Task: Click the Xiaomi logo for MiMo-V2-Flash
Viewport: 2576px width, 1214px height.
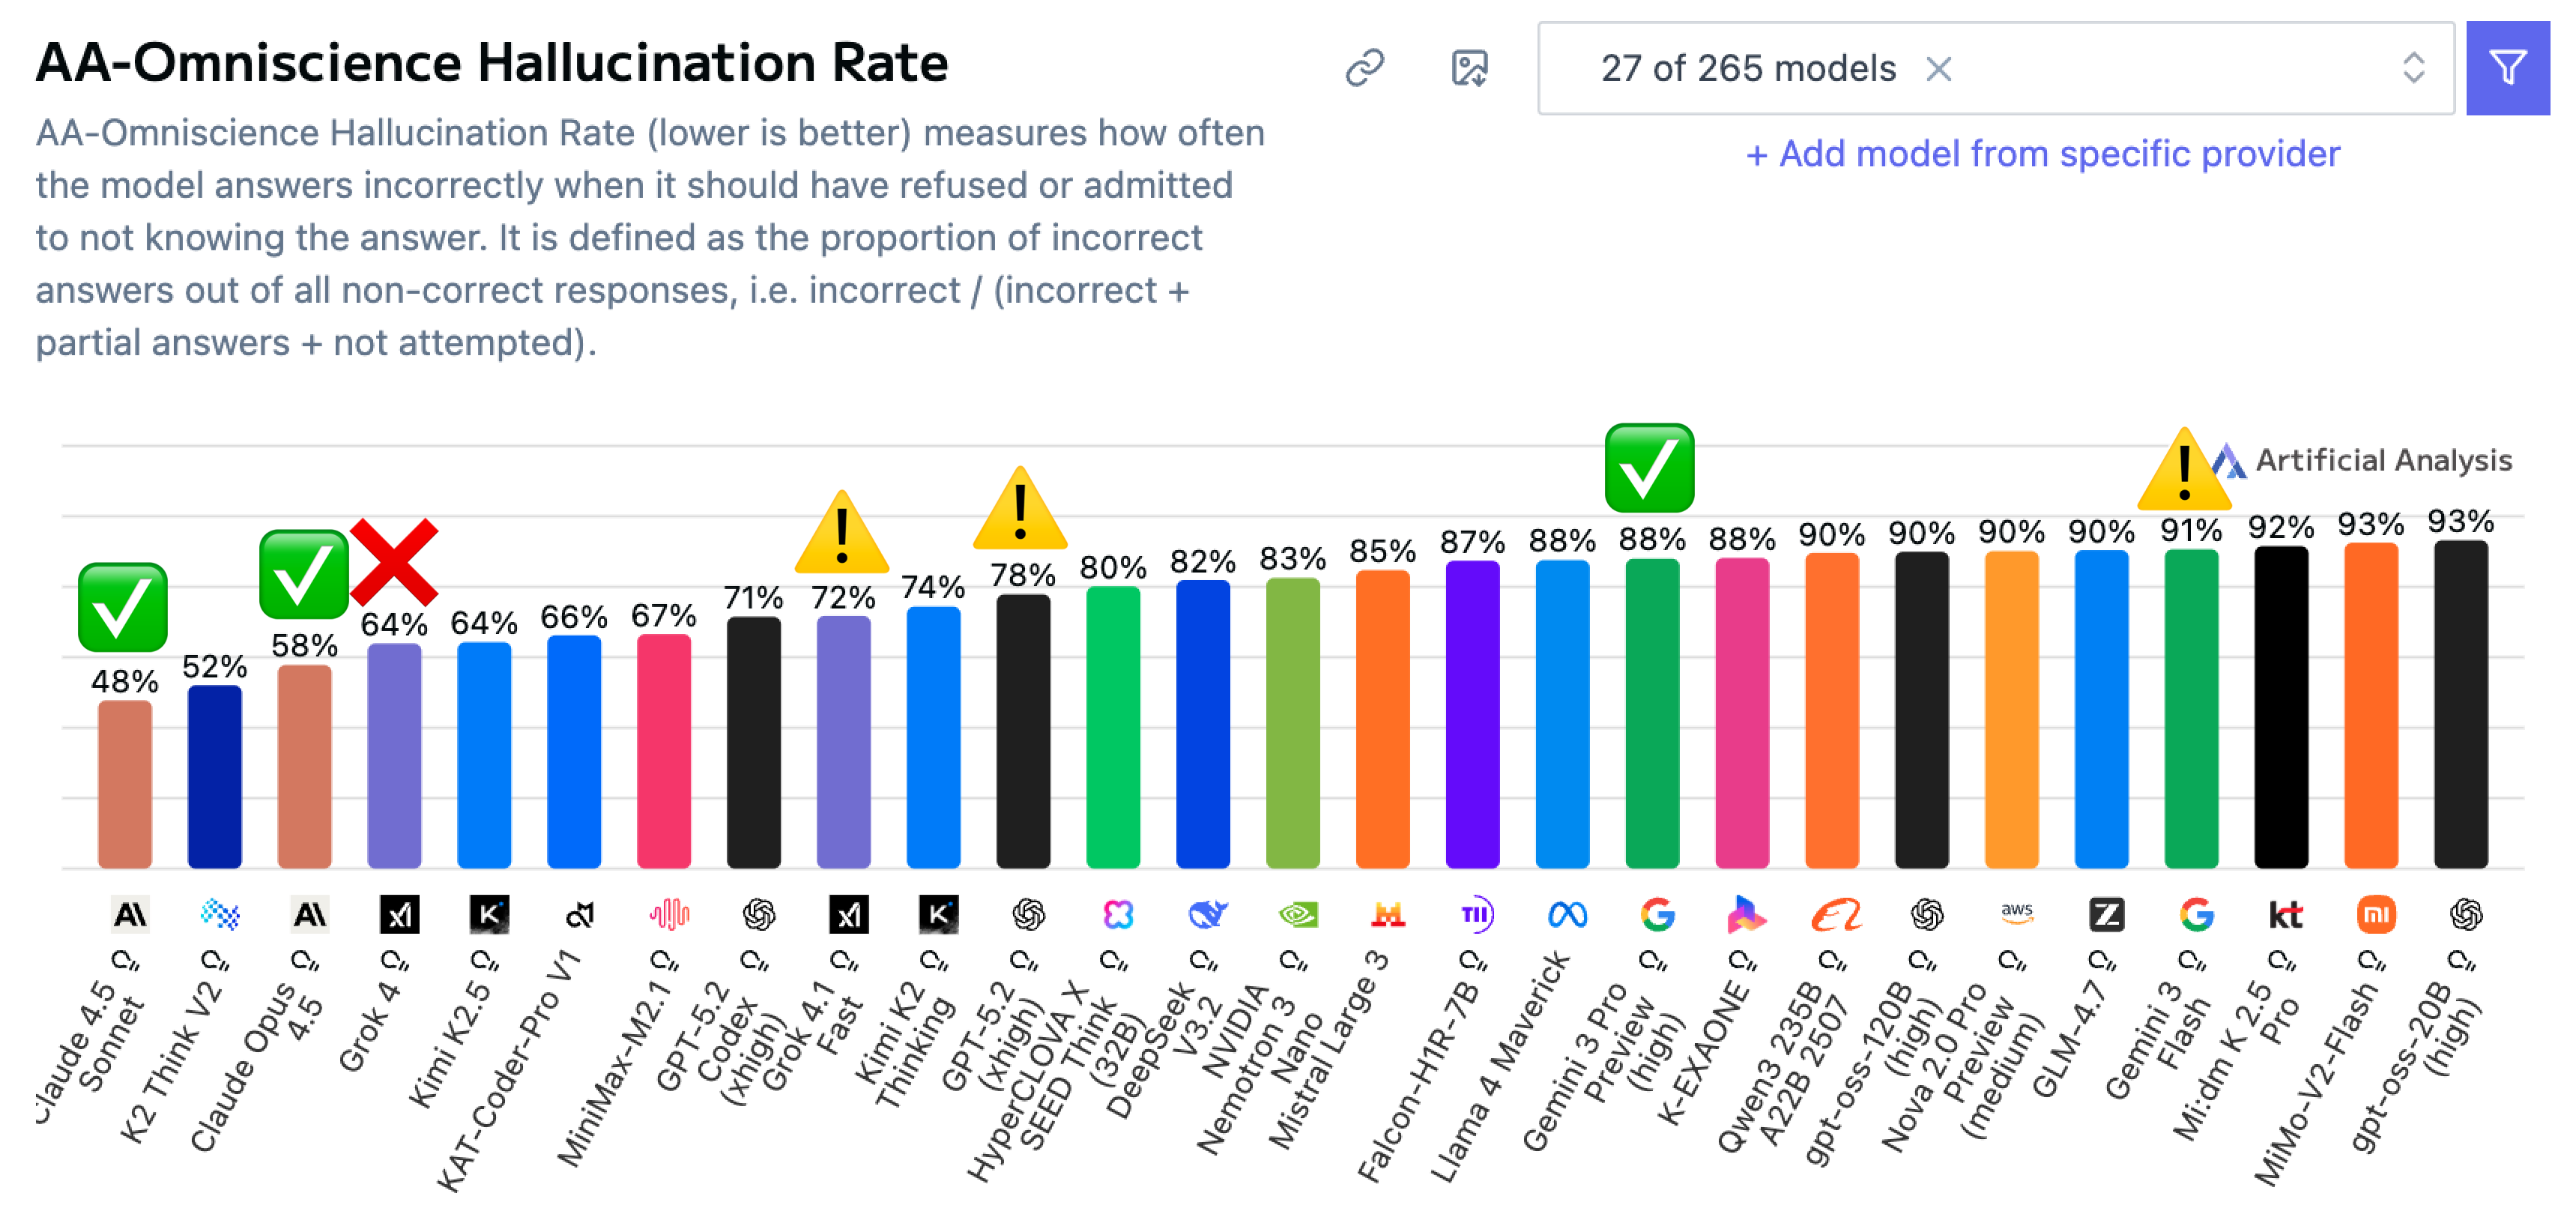Action: [x=2376, y=914]
